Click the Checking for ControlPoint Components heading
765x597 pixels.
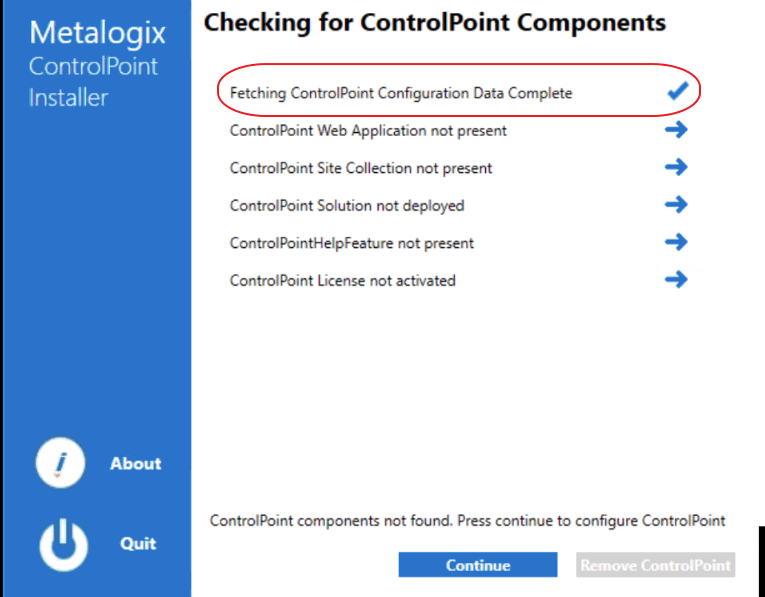pyautogui.click(x=435, y=21)
